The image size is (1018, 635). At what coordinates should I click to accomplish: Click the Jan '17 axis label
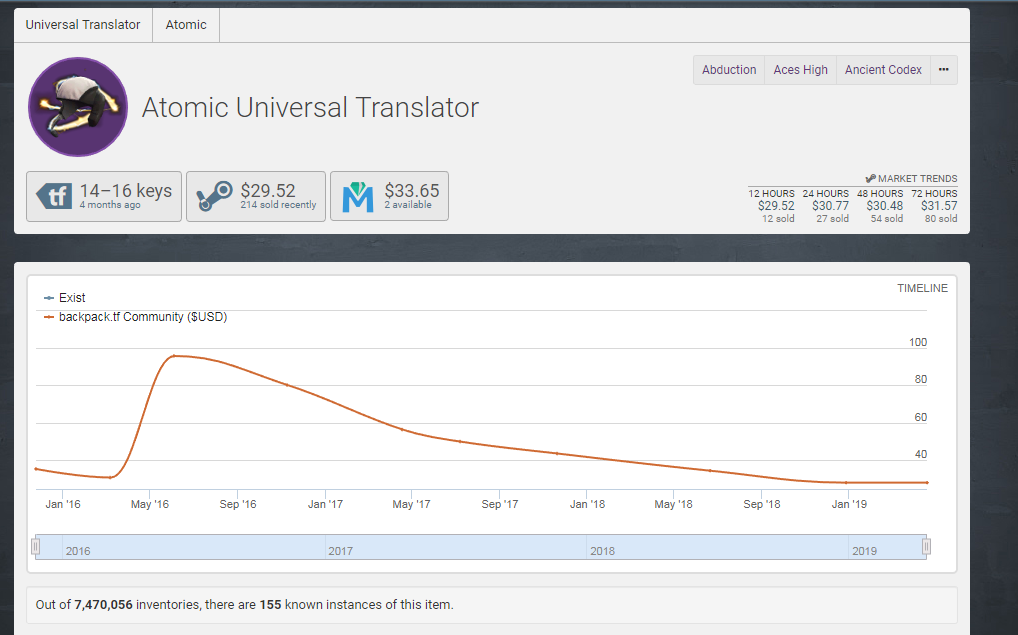[x=325, y=504]
